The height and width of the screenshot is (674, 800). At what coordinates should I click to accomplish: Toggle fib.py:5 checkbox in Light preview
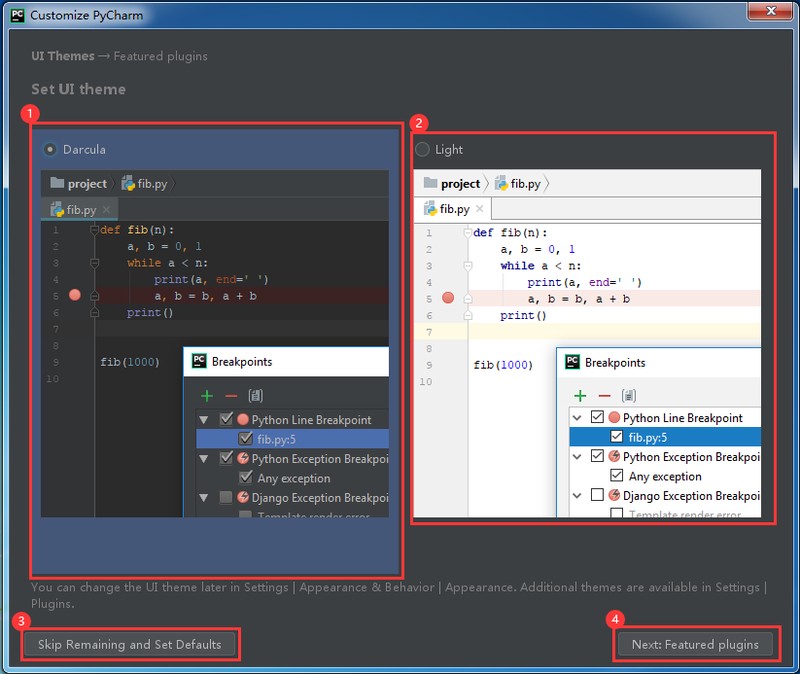[617, 437]
